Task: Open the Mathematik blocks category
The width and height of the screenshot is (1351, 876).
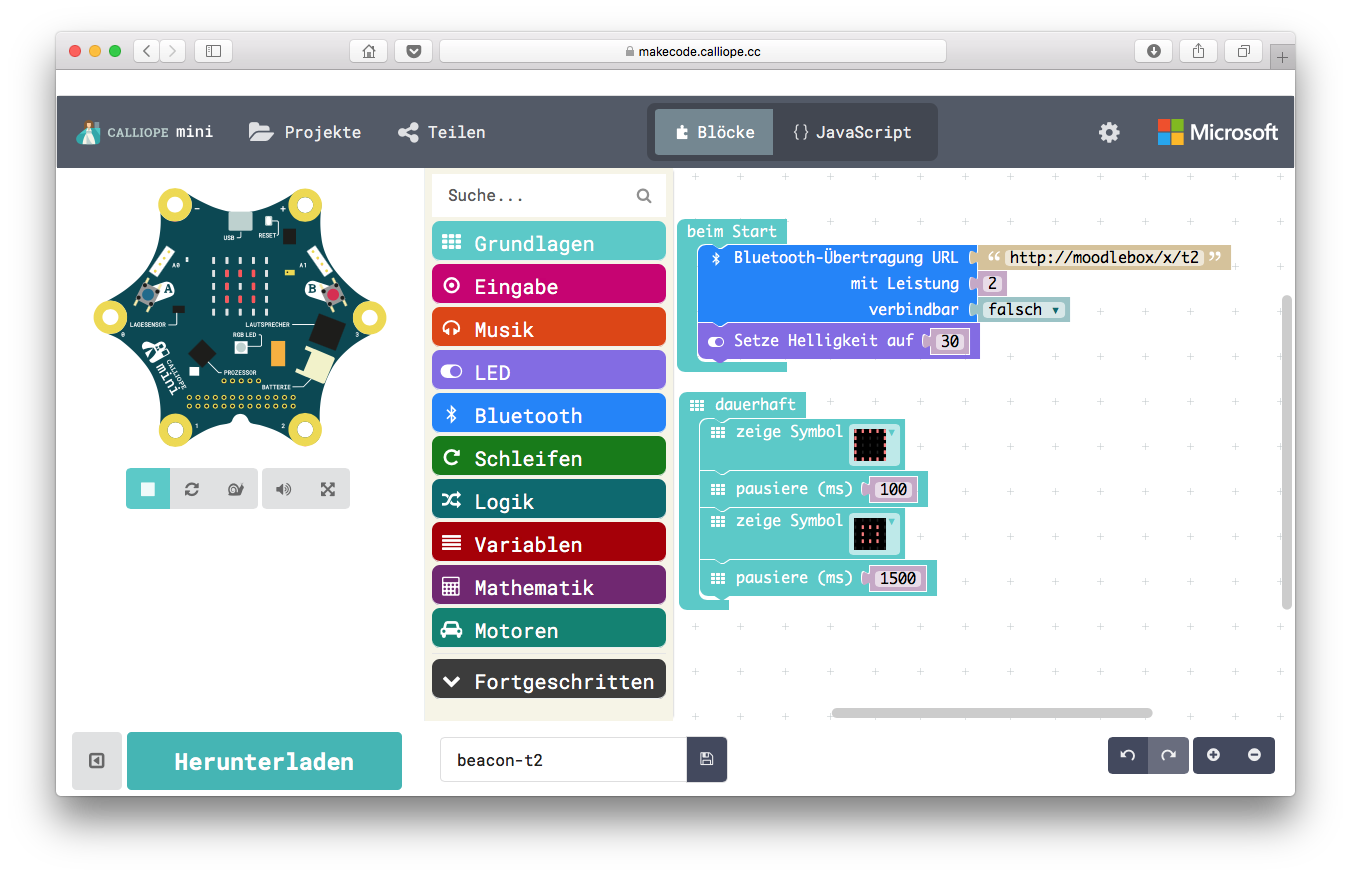Action: click(x=548, y=584)
